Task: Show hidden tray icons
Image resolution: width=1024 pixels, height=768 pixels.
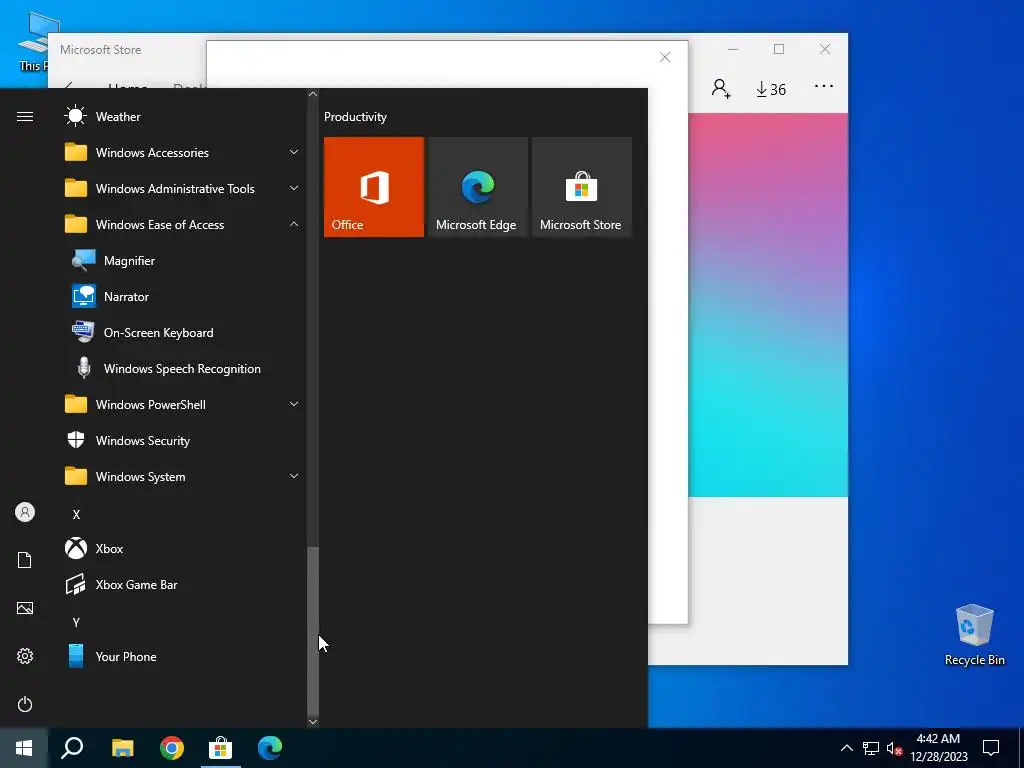Action: click(846, 748)
